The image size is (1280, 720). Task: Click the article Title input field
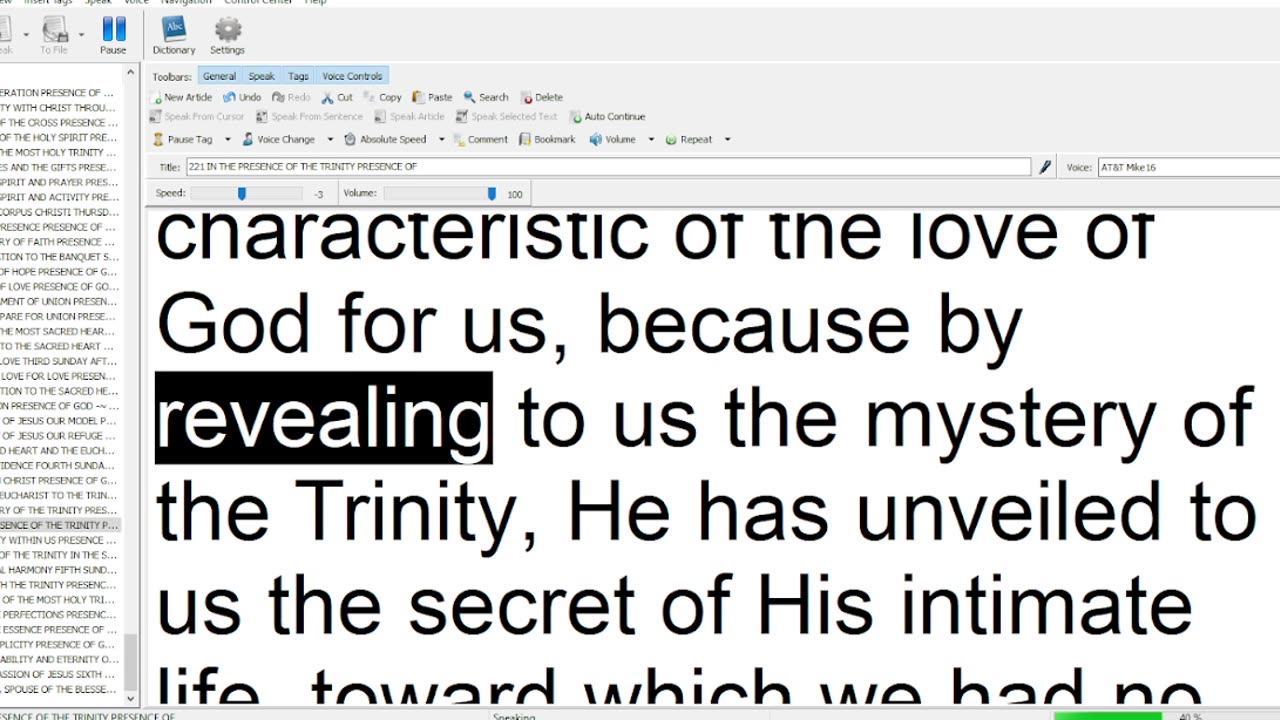[x=608, y=167]
